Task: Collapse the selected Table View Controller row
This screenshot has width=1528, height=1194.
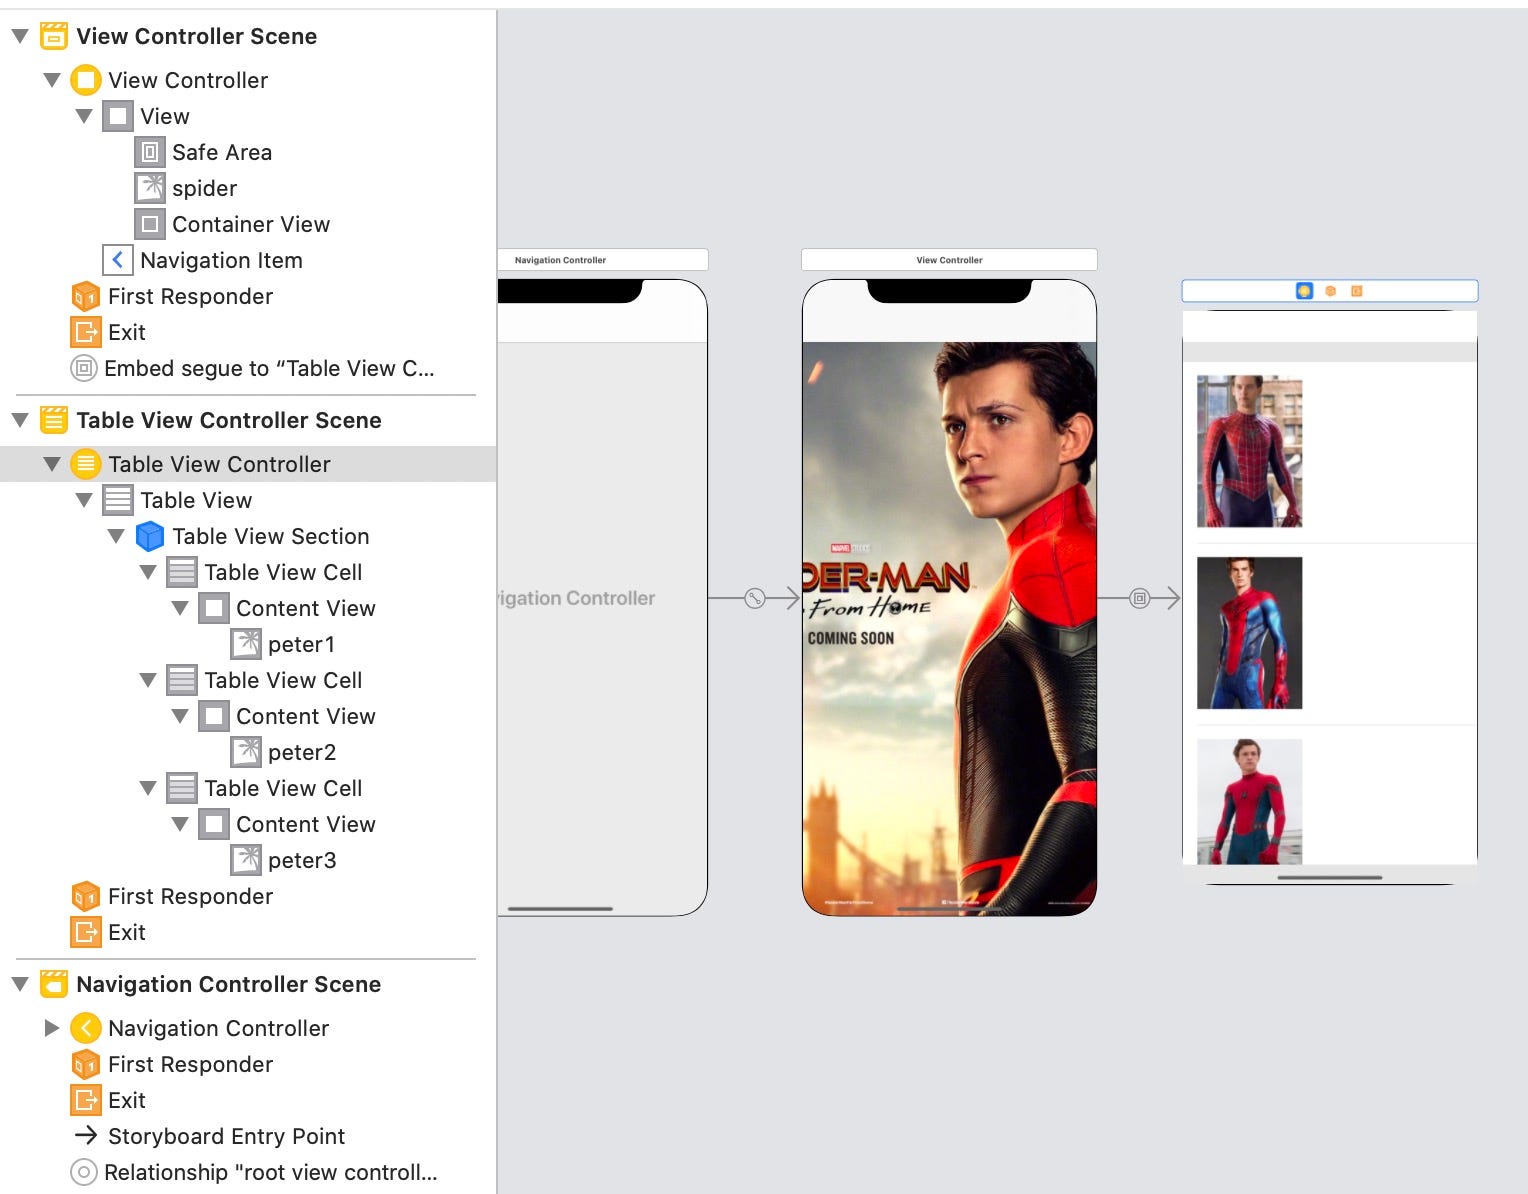Action: click(x=52, y=464)
